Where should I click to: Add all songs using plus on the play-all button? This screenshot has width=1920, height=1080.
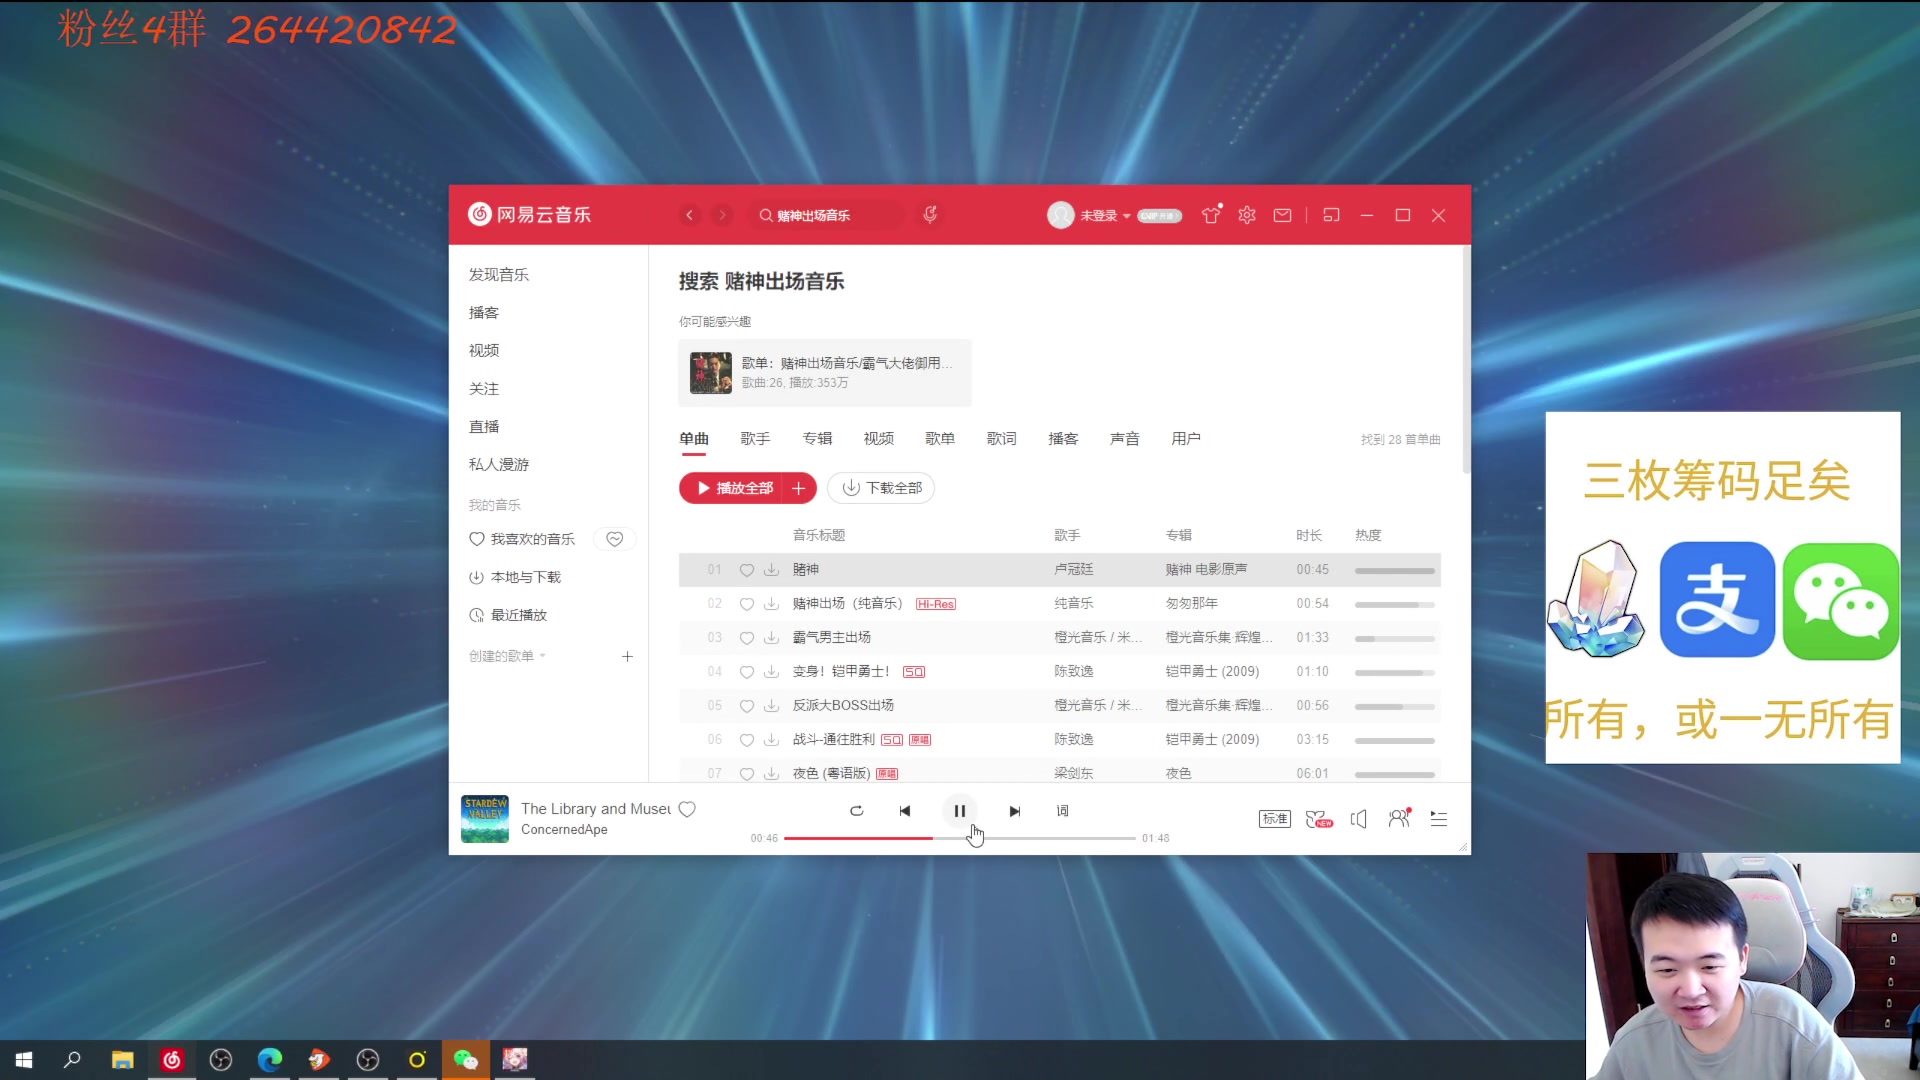(x=799, y=488)
